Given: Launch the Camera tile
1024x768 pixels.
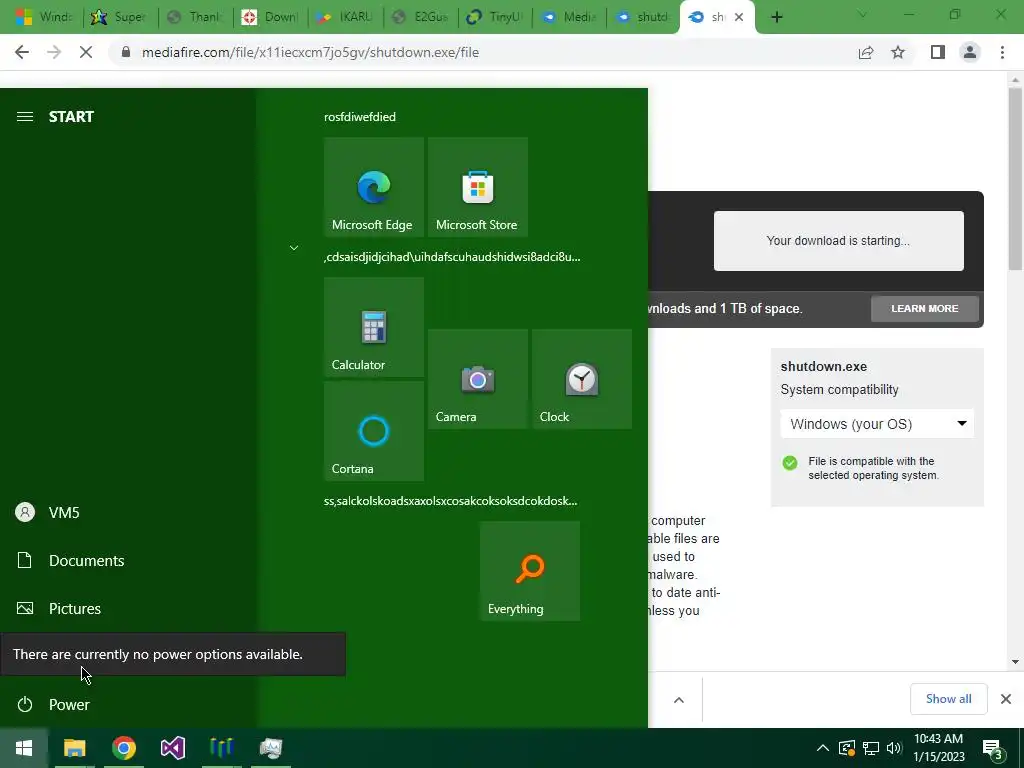Looking at the screenshot, I should coord(477,379).
